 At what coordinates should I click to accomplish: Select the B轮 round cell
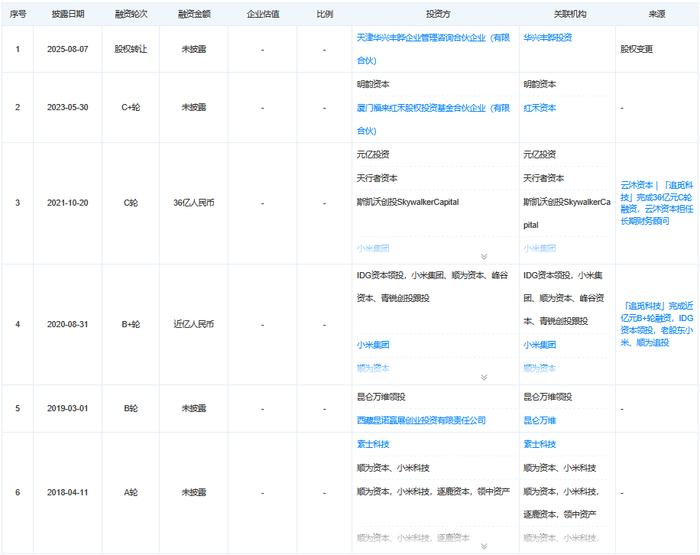tap(131, 408)
